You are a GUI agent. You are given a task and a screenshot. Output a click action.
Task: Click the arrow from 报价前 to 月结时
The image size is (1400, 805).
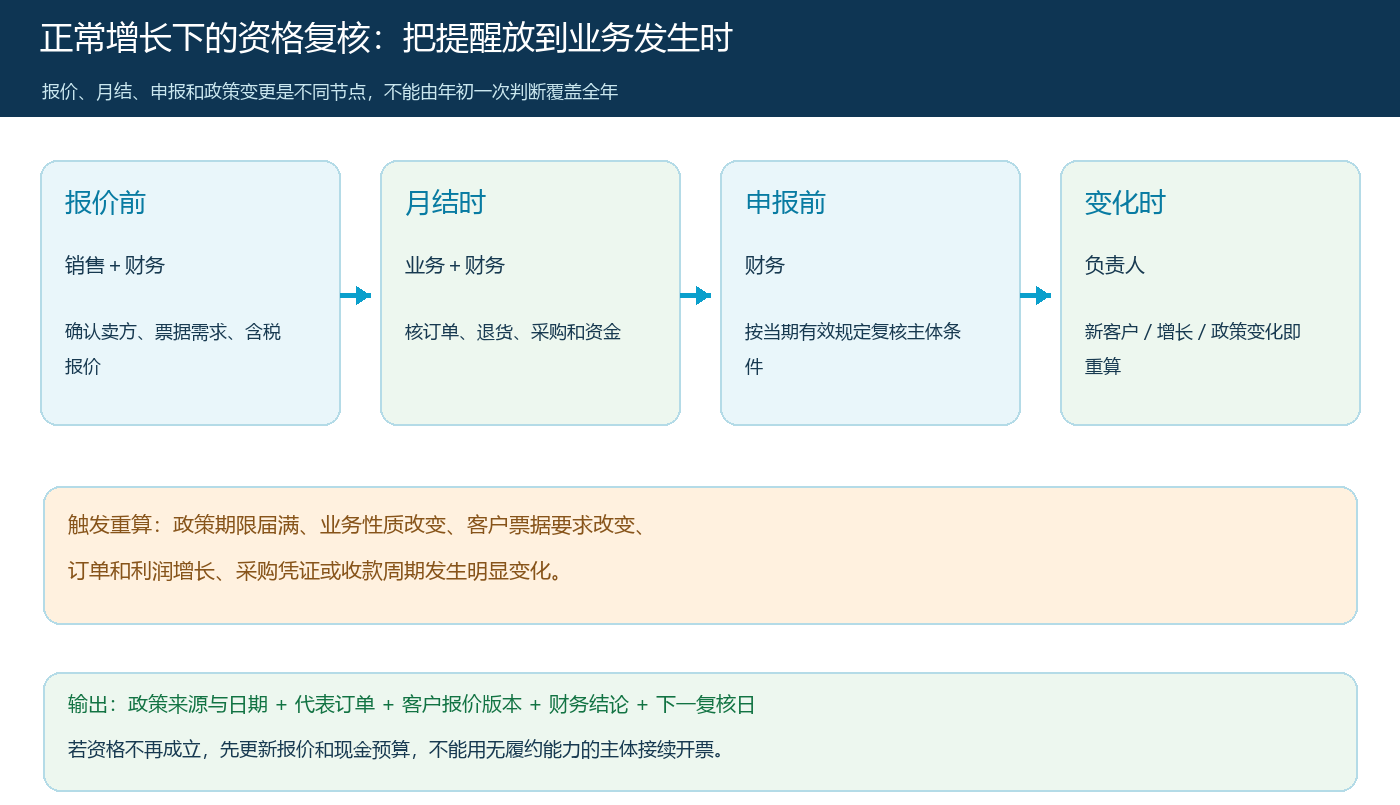click(x=356, y=295)
